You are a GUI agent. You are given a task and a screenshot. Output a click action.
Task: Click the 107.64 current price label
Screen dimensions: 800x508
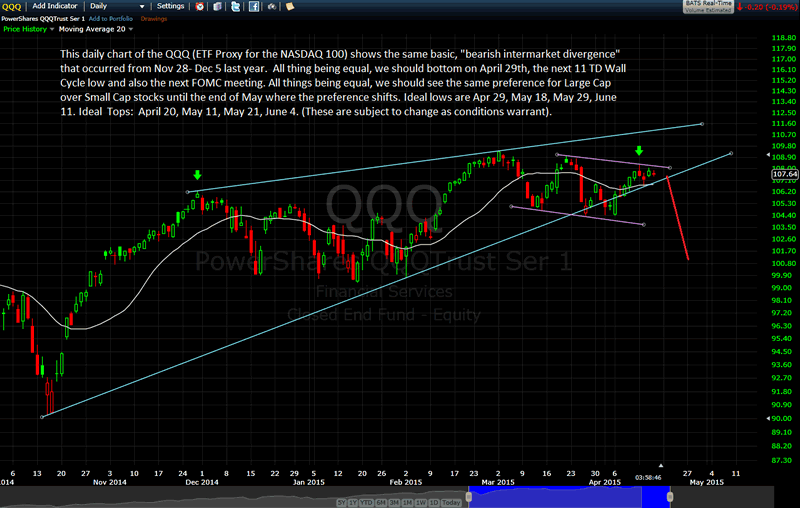coord(785,174)
